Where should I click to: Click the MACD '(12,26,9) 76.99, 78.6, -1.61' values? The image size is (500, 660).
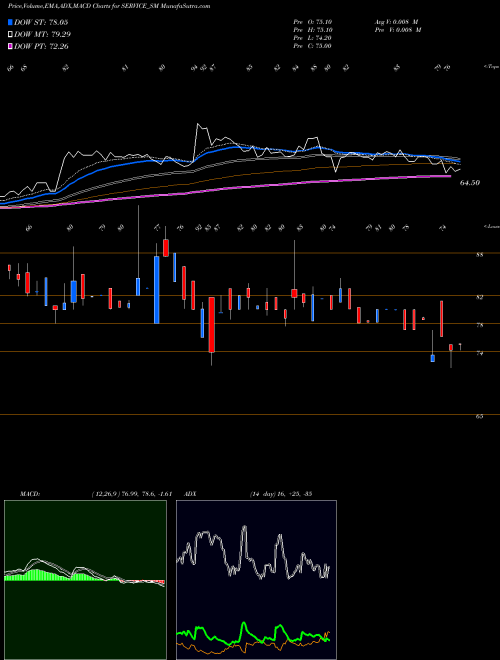(x=131, y=494)
